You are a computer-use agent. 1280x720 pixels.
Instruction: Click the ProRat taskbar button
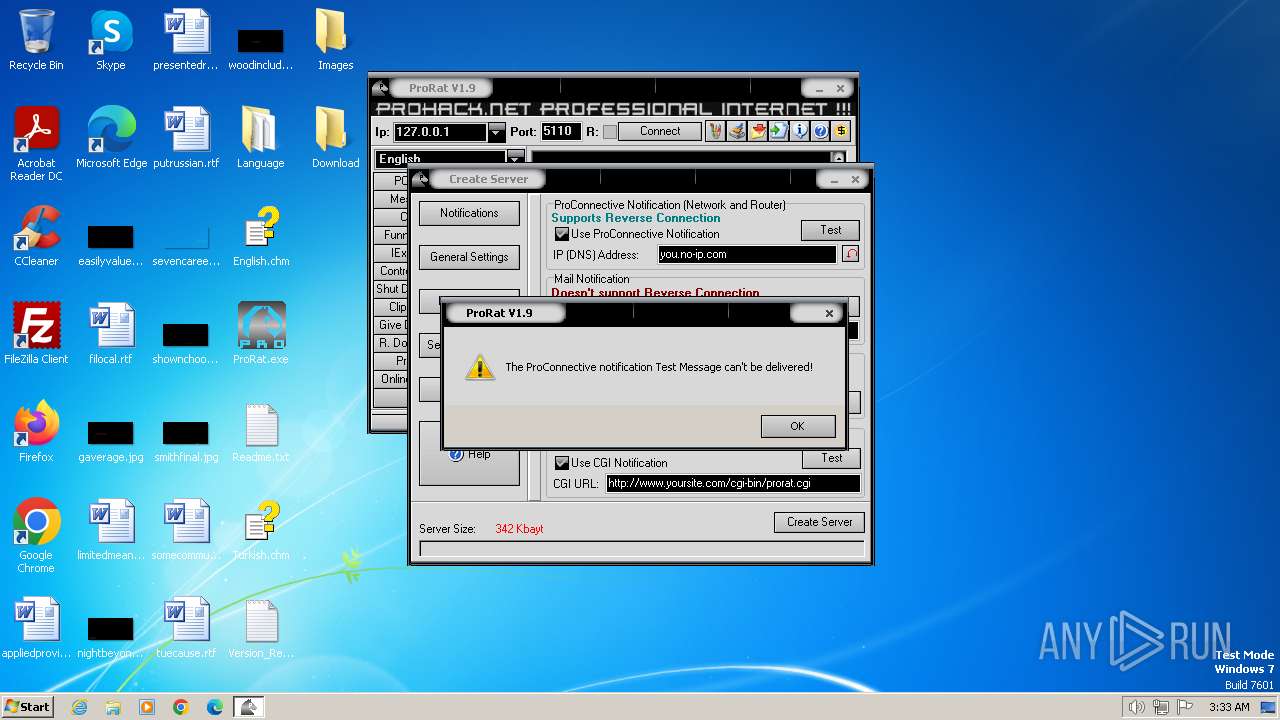pos(249,707)
